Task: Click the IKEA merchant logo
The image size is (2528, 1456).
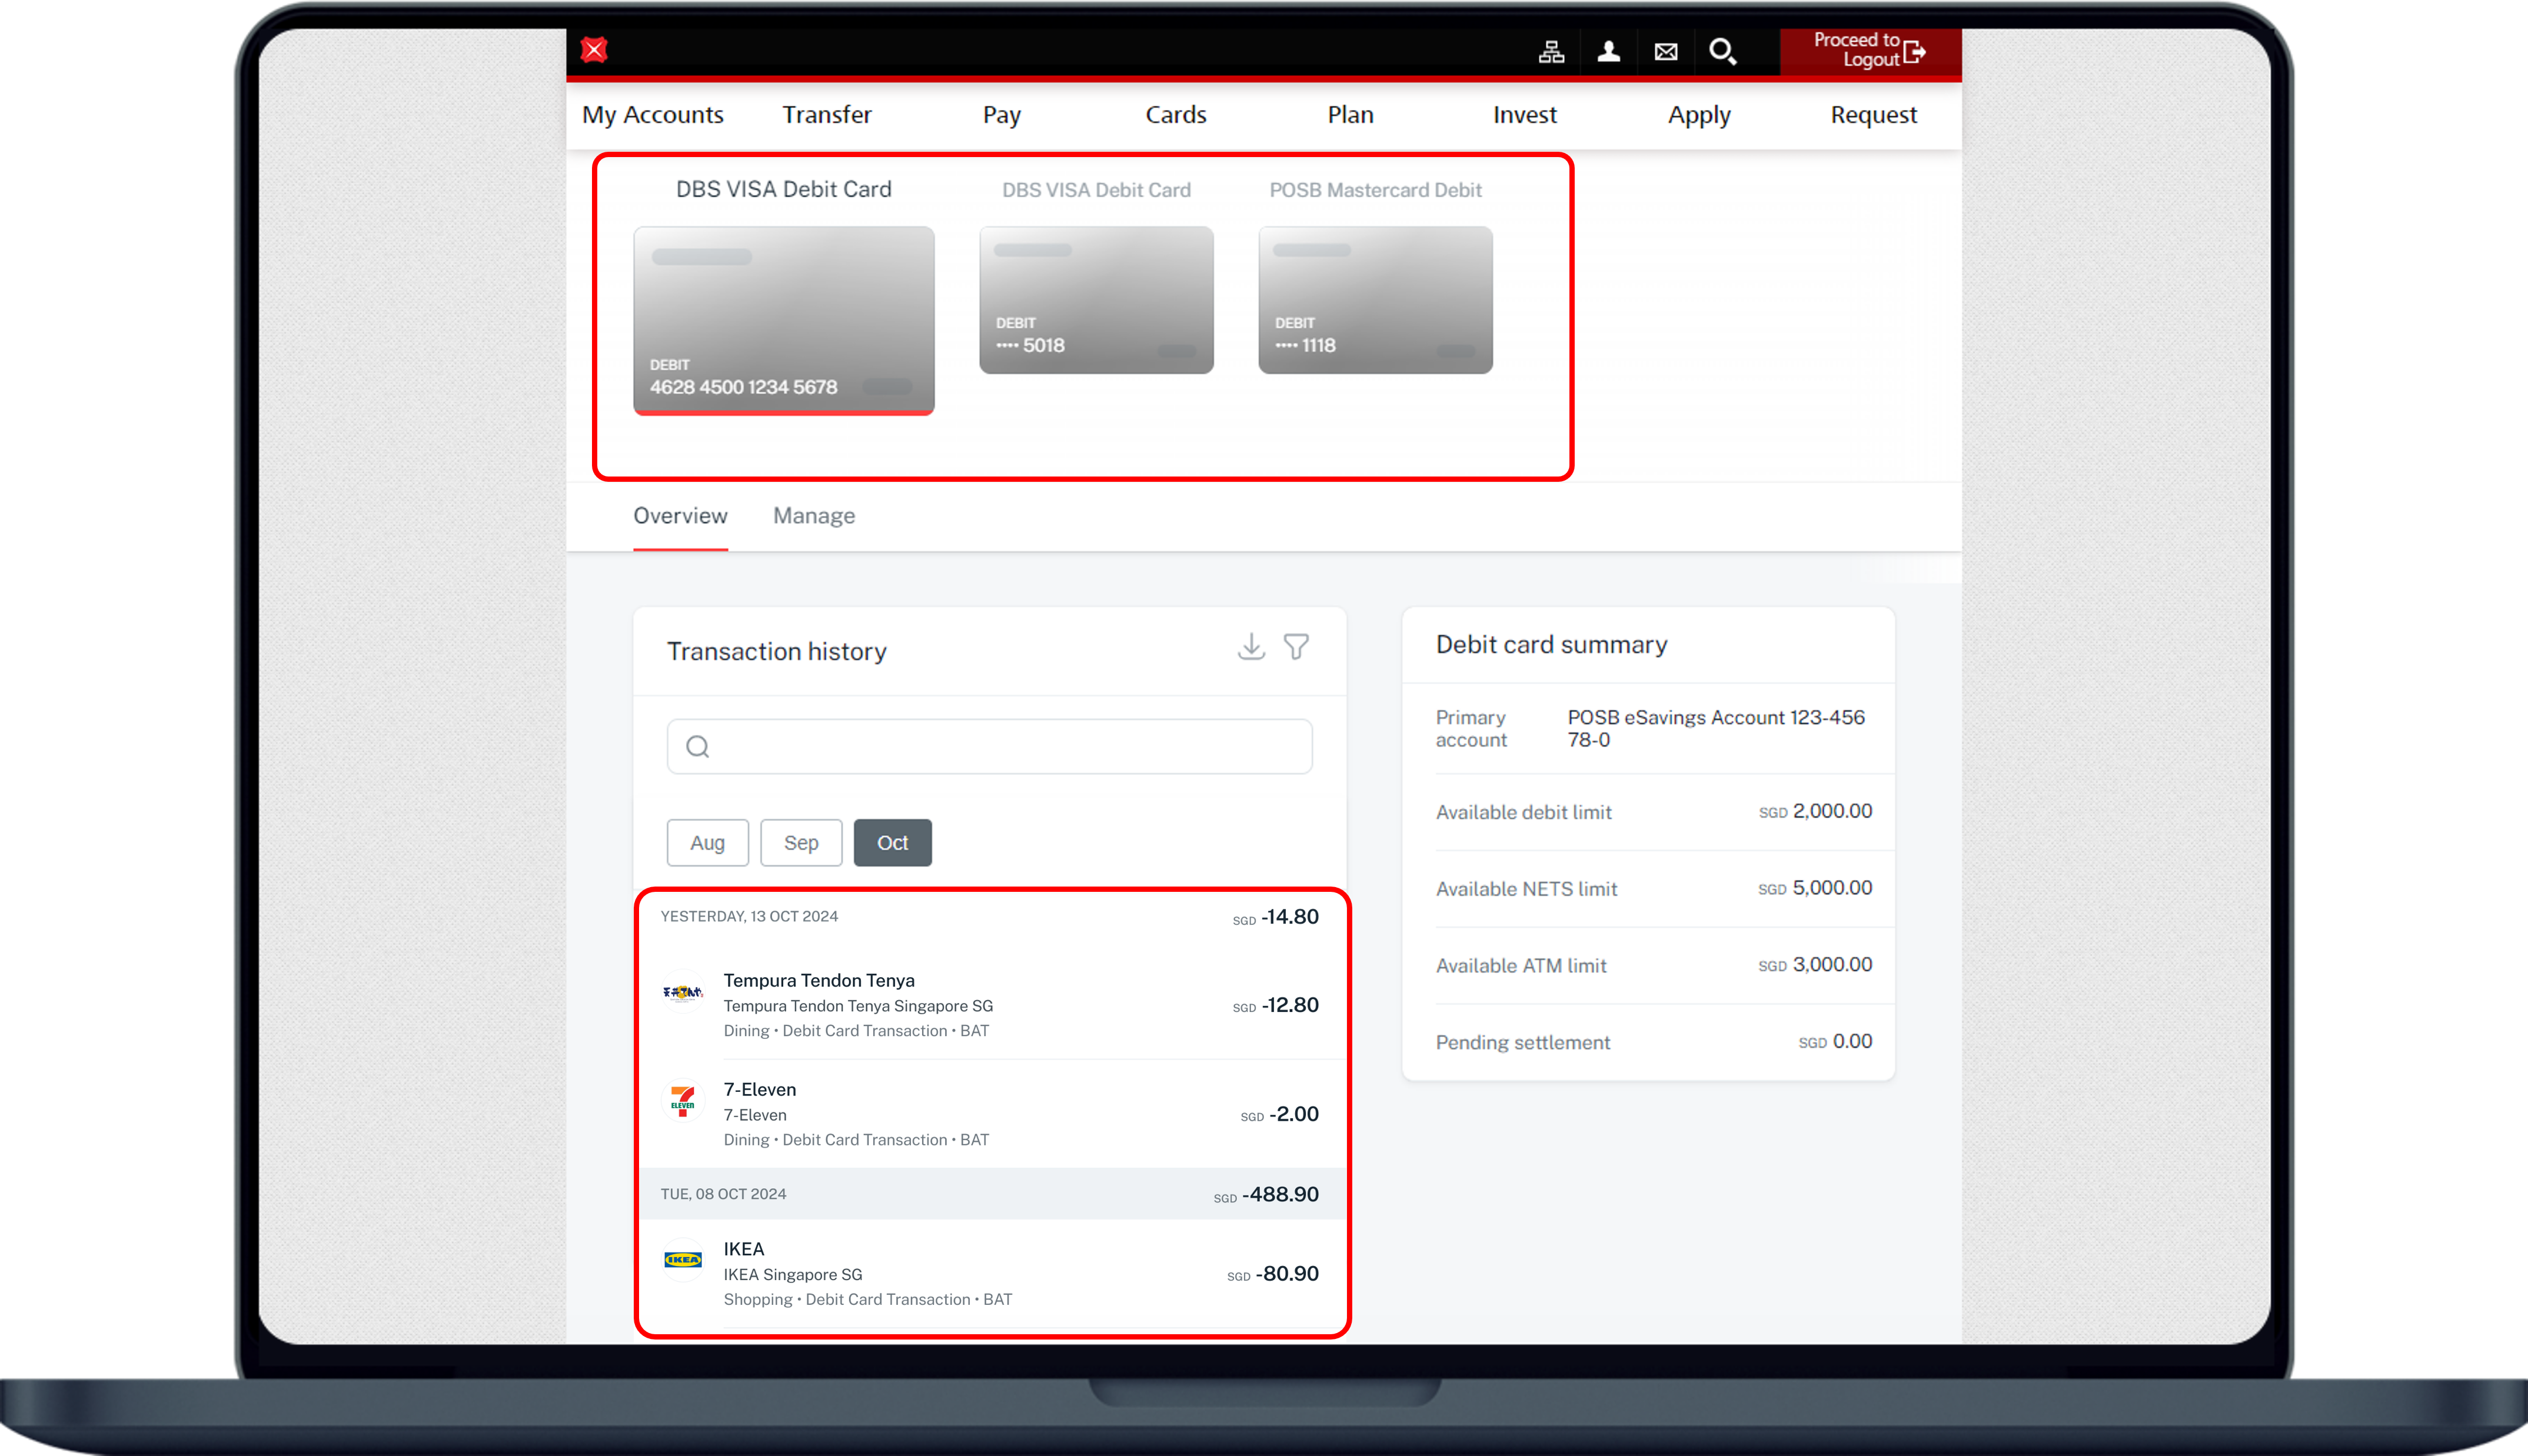Action: click(x=683, y=1260)
